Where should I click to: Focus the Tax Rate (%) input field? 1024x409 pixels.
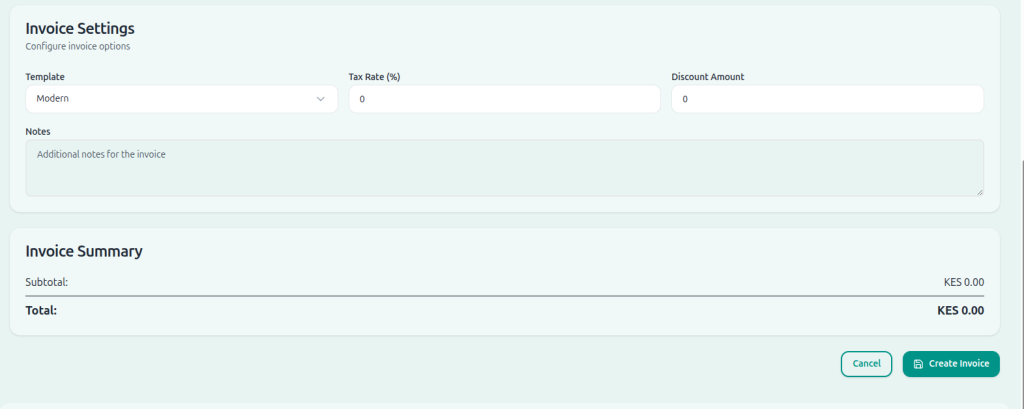point(504,99)
